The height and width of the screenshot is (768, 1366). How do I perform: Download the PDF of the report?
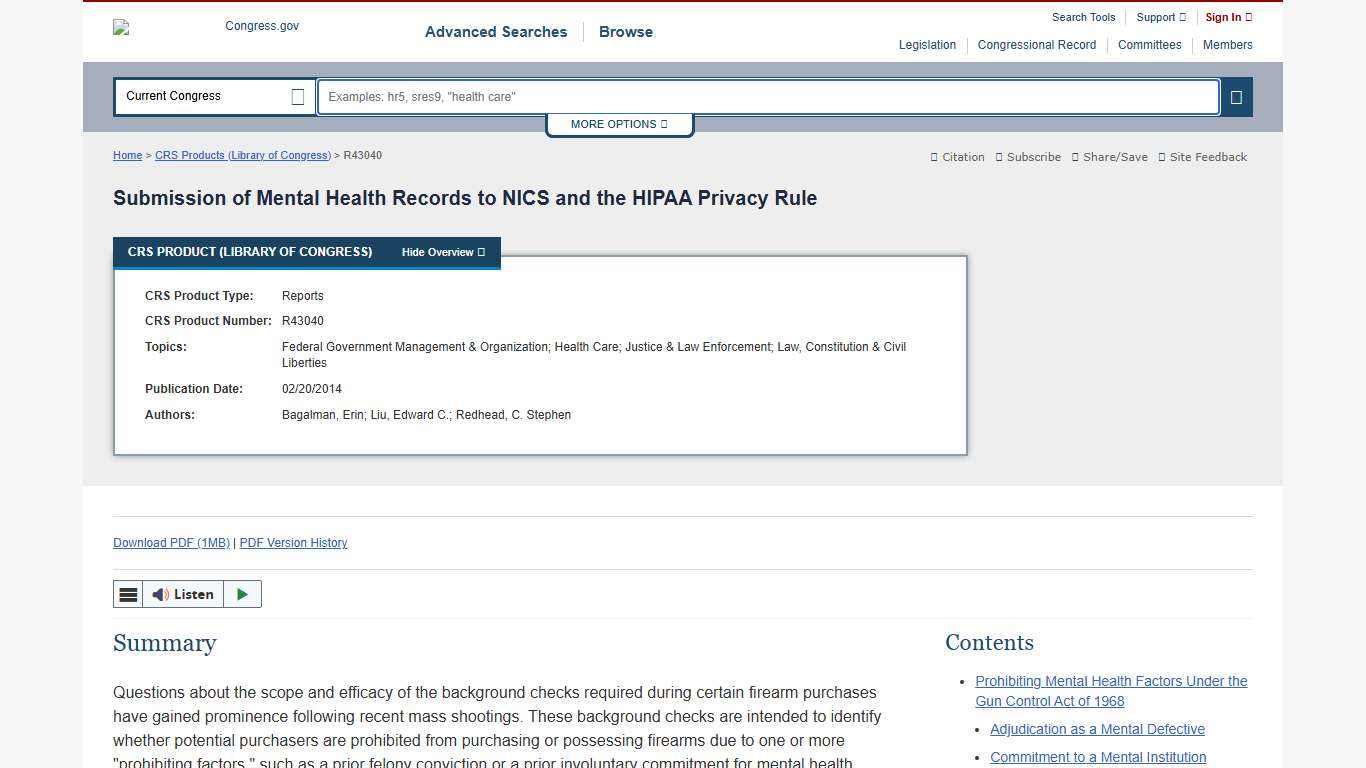(170, 543)
